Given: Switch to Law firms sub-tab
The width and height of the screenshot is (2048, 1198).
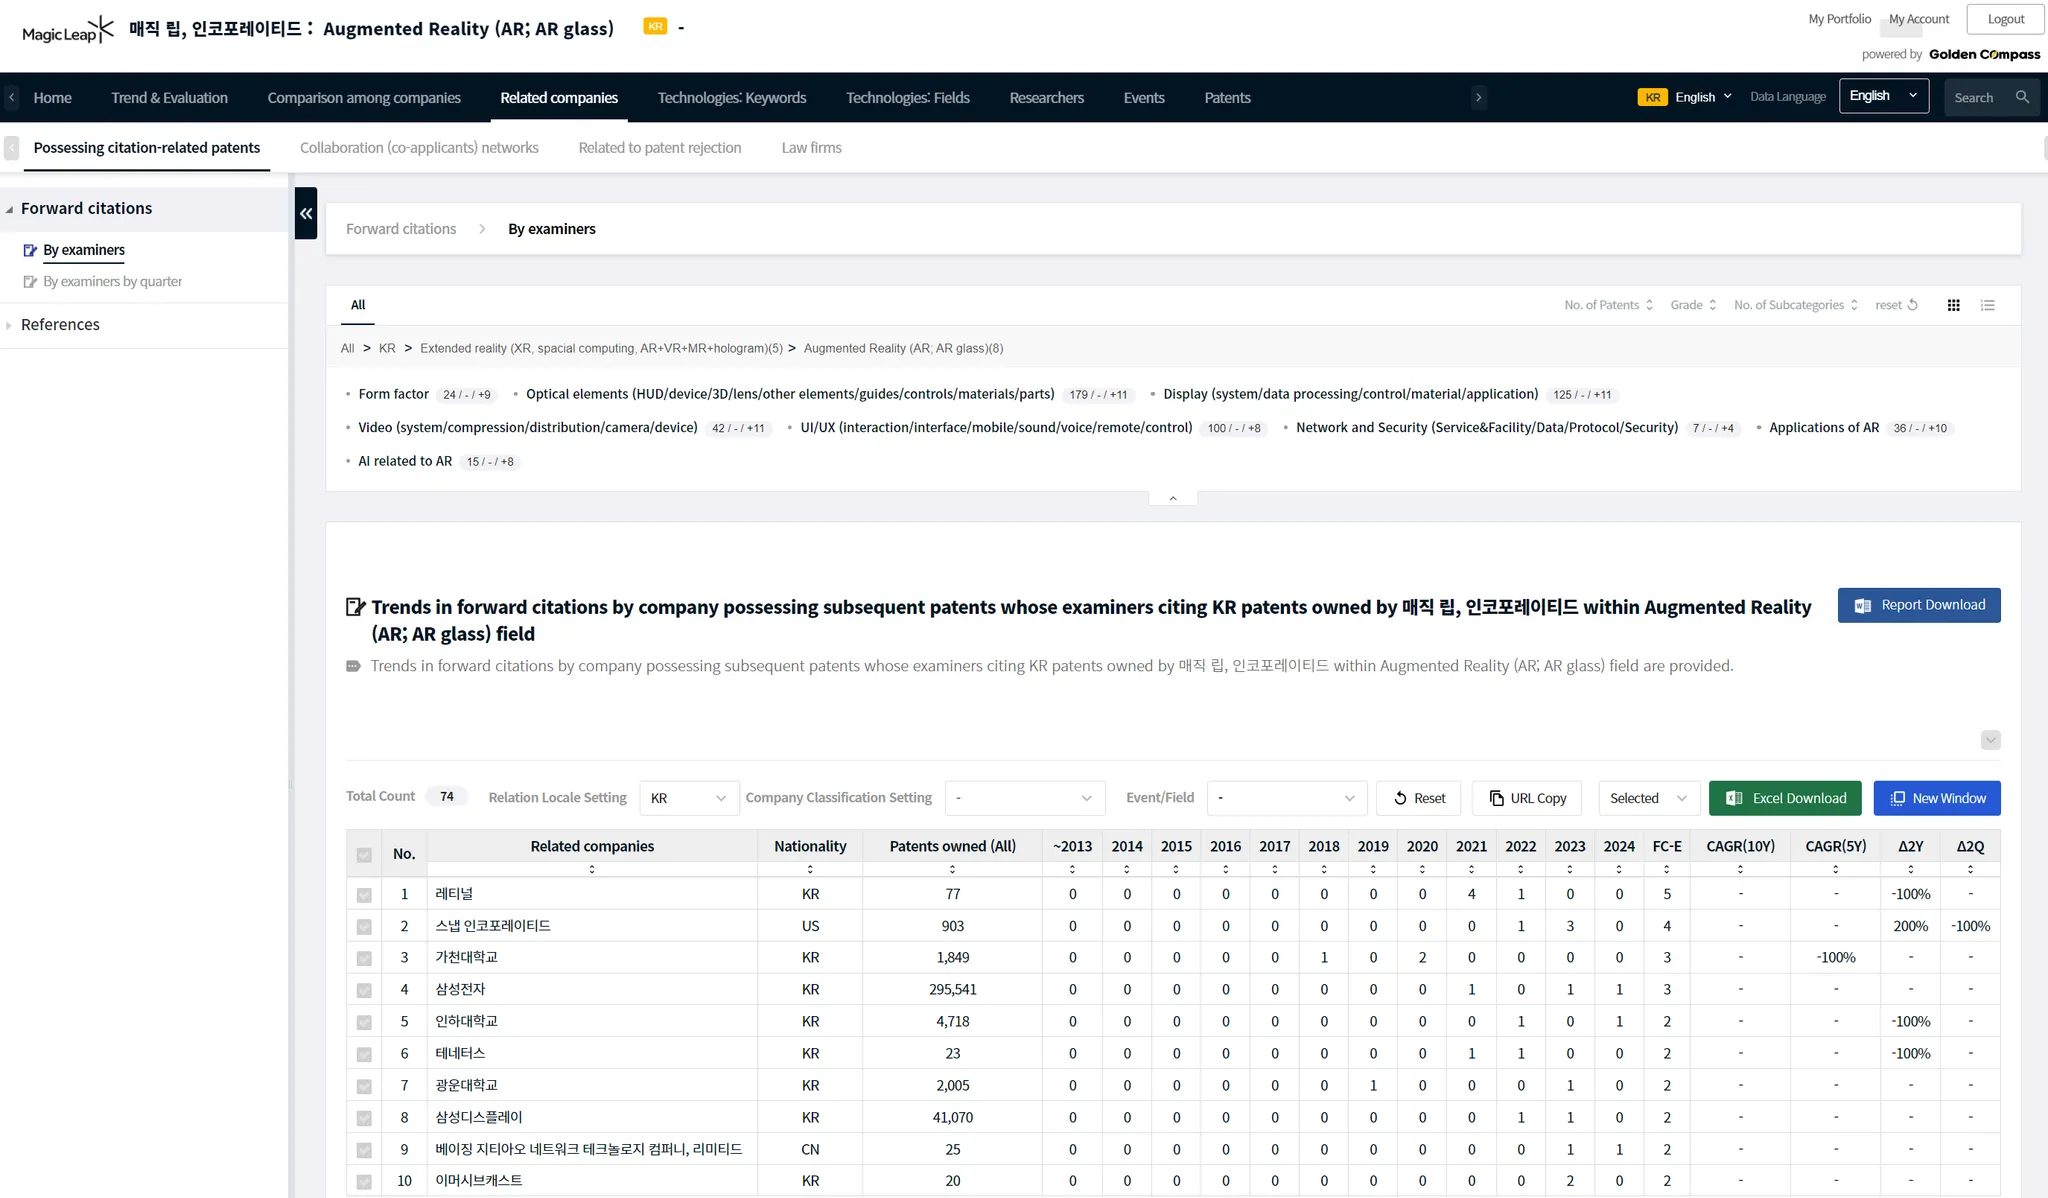Looking at the screenshot, I should pos(811,148).
